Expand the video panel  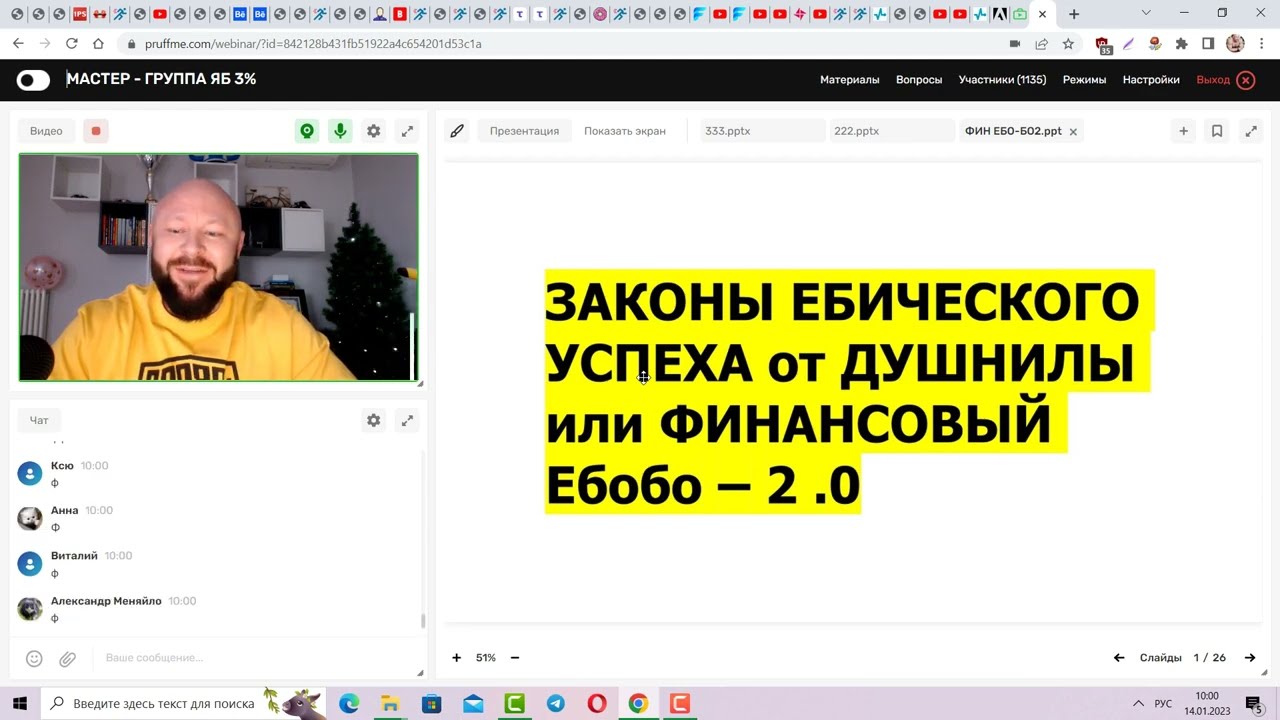tap(407, 130)
